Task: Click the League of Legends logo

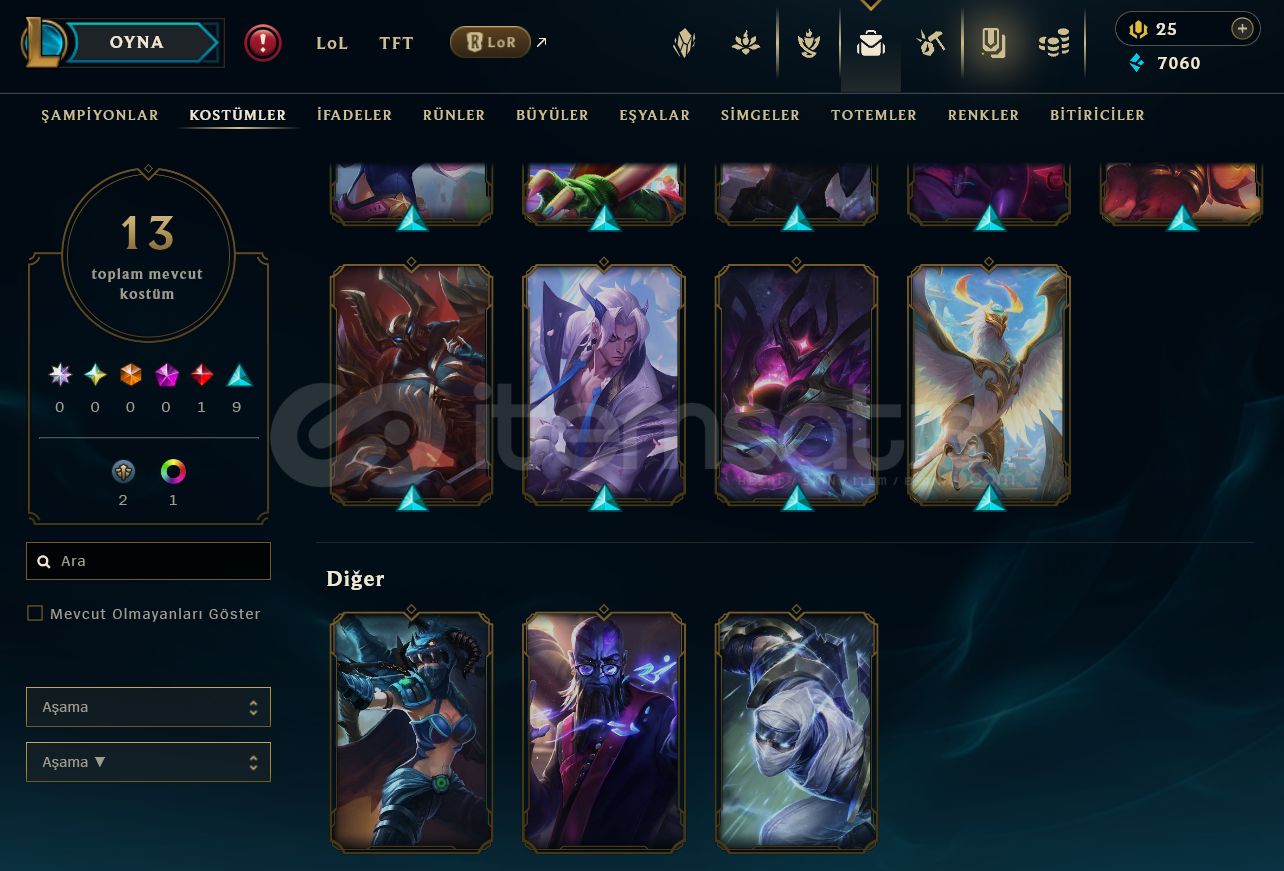Action: (x=45, y=42)
